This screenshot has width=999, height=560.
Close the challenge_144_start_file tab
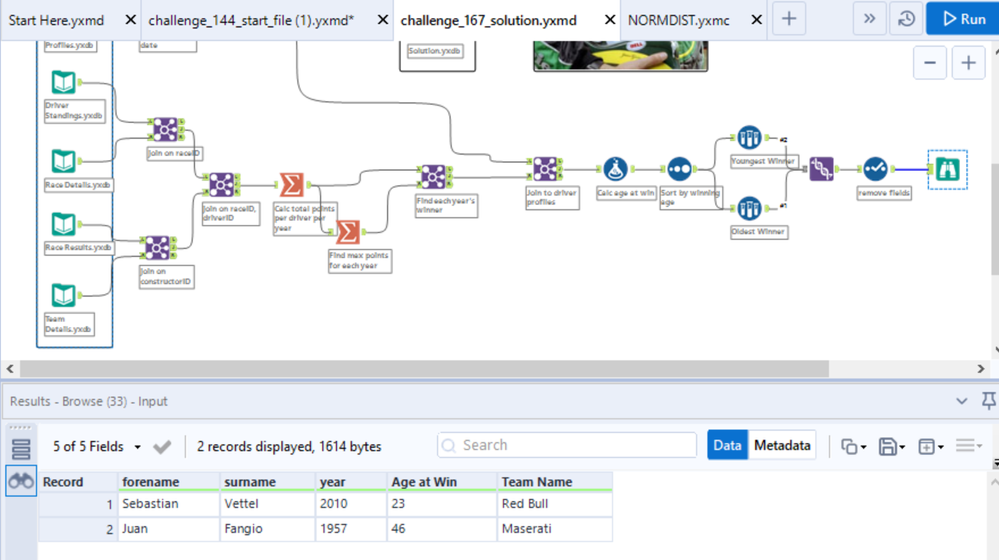pos(383,20)
